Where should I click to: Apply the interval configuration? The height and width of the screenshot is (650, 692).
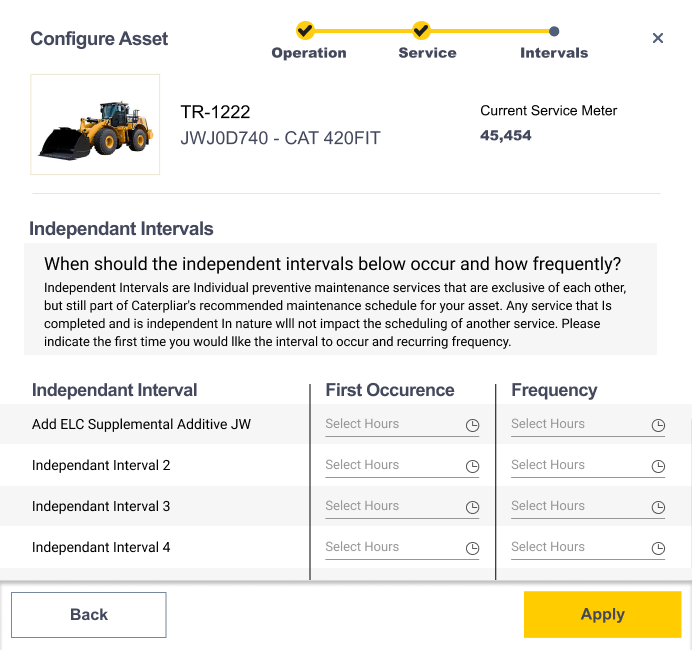click(x=602, y=615)
